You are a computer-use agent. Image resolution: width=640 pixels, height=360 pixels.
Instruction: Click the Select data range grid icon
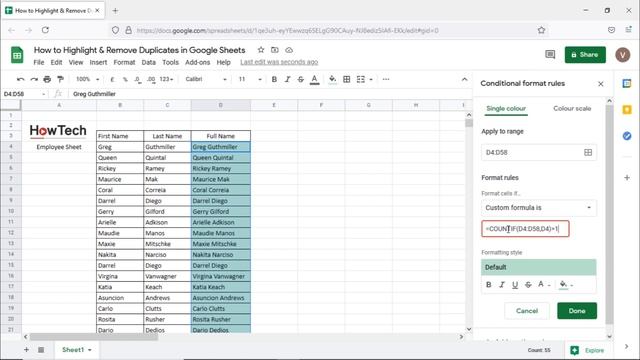[588, 152]
